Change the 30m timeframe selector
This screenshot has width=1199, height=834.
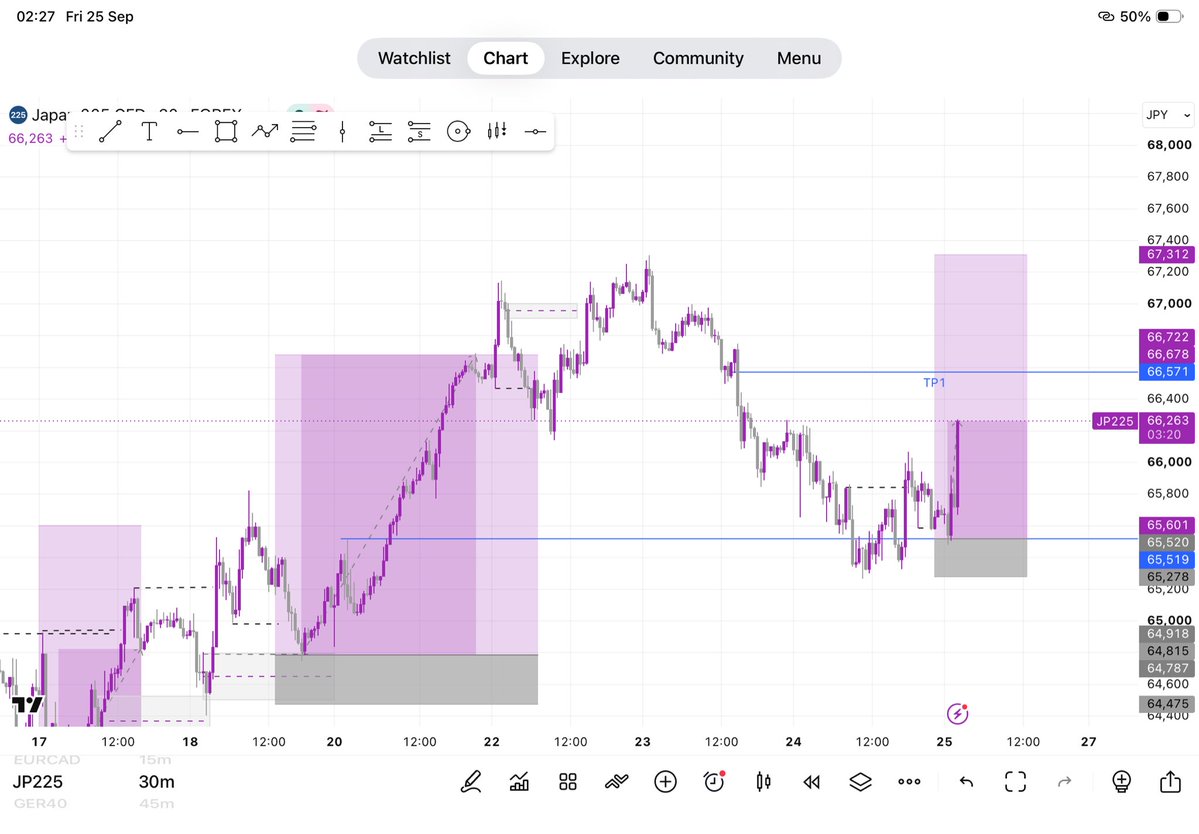[157, 781]
